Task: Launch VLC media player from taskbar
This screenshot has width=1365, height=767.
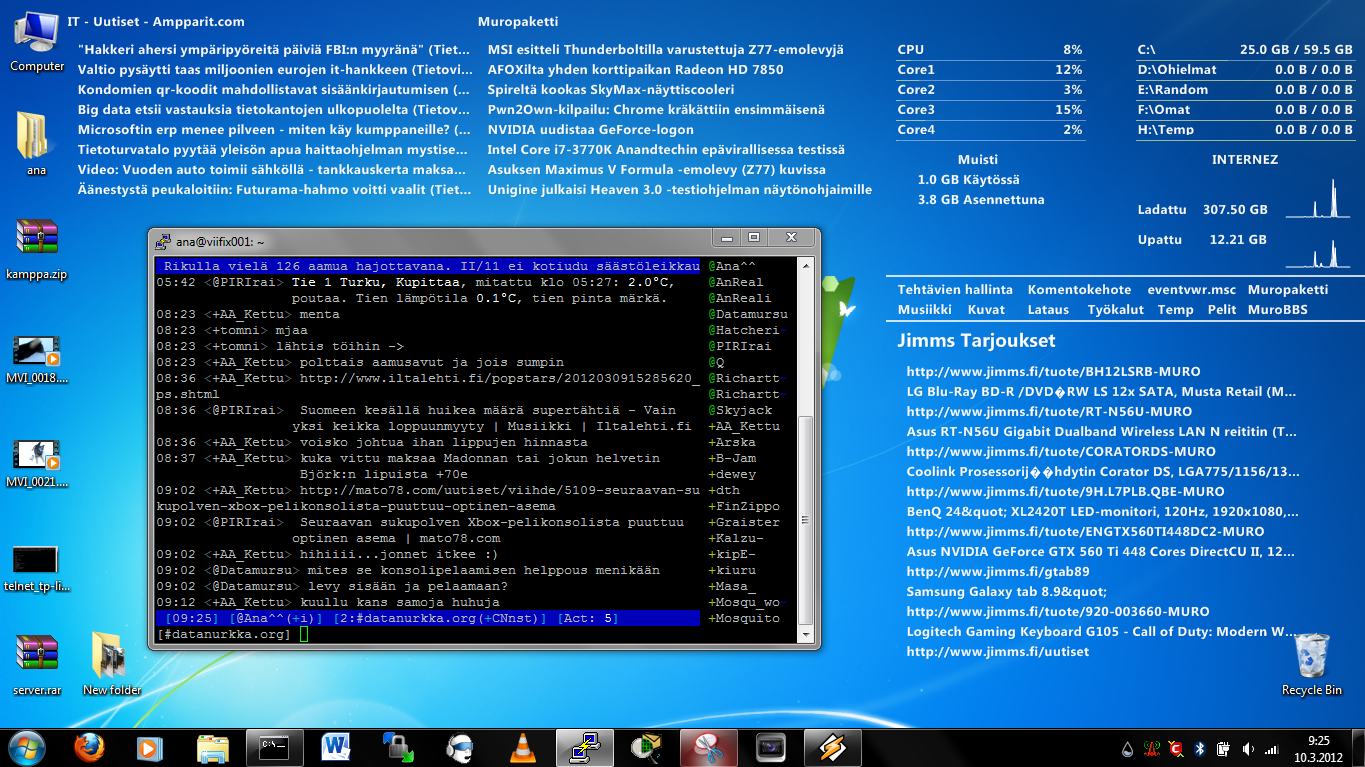Action: [522, 747]
